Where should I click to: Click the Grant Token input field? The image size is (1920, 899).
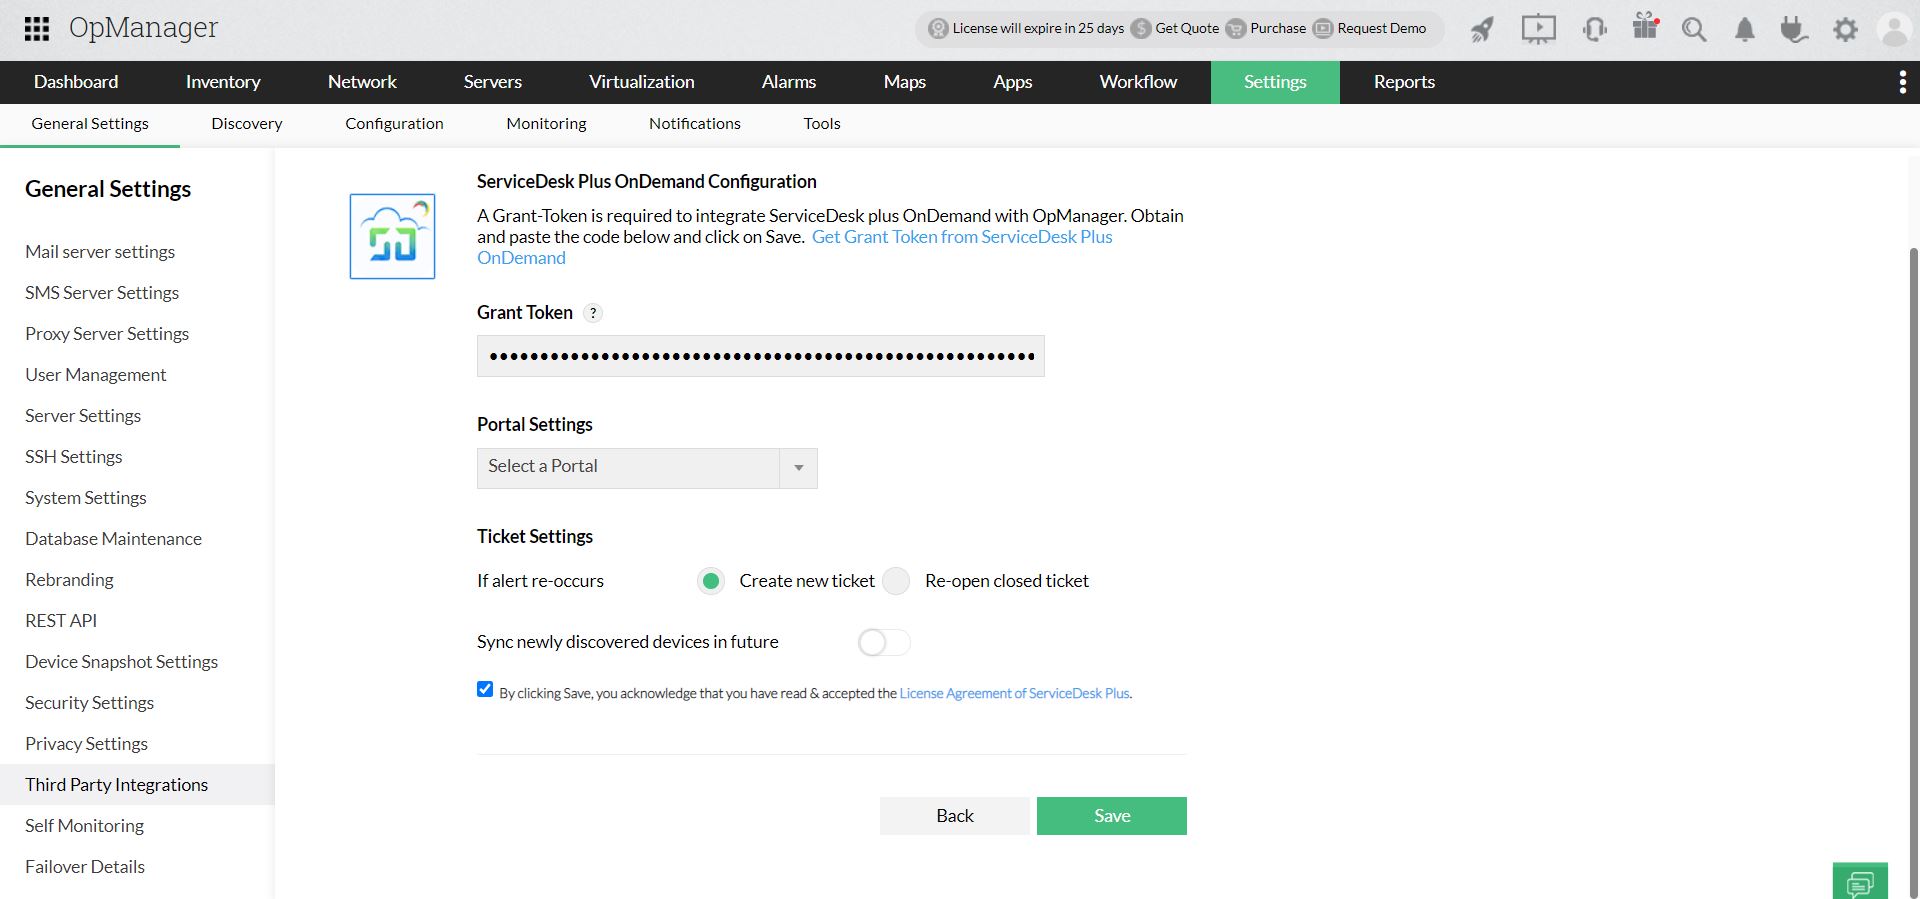pyautogui.click(x=761, y=356)
